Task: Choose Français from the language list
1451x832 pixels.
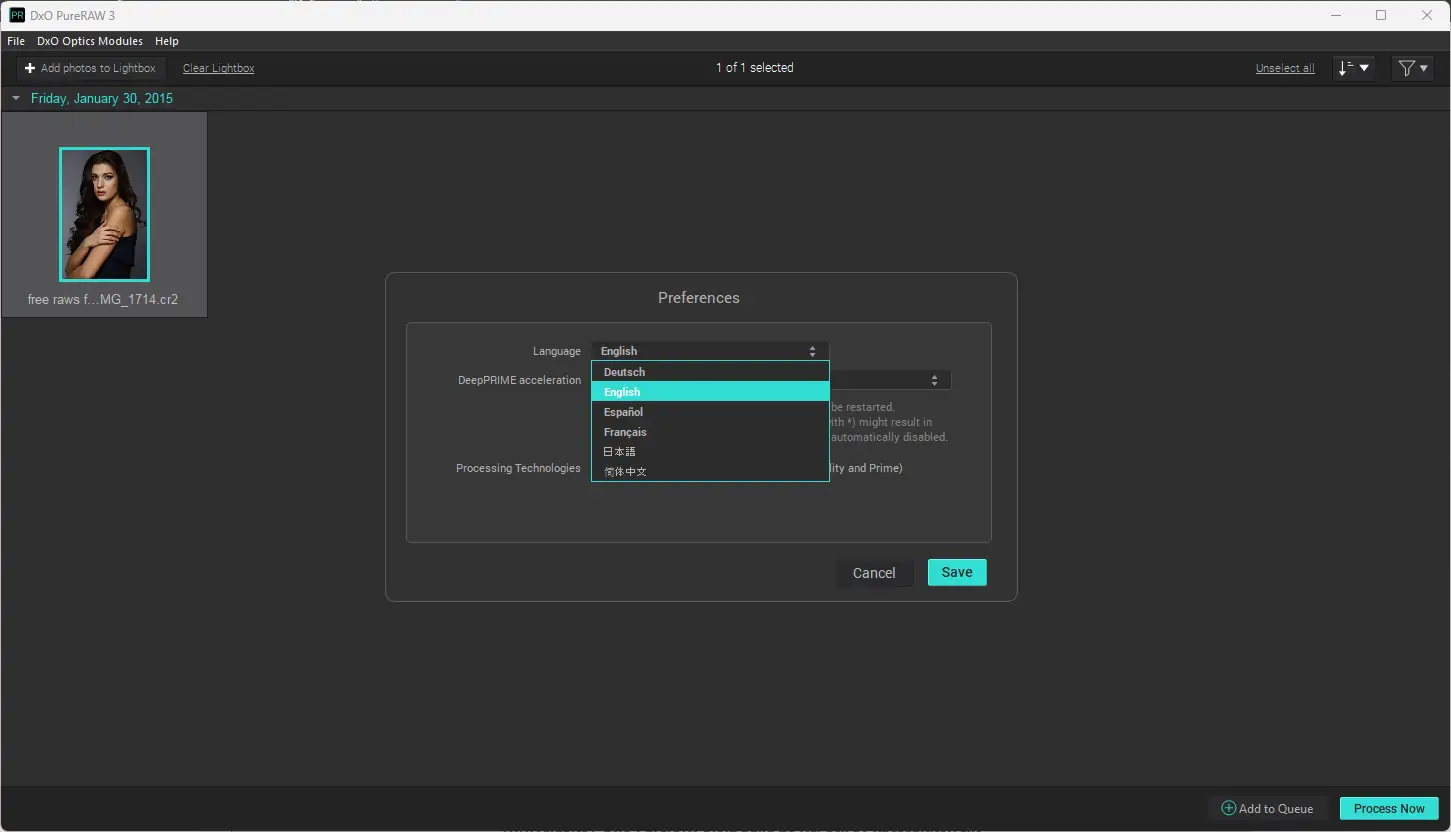Action: click(x=710, y=432)
